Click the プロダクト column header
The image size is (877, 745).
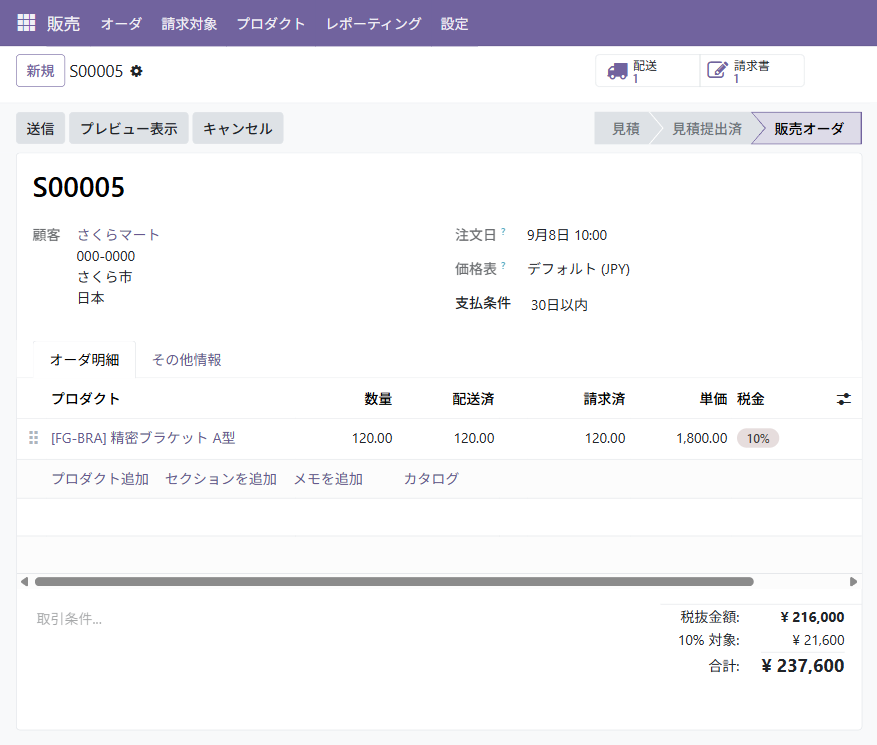click(x=86, y=399)
